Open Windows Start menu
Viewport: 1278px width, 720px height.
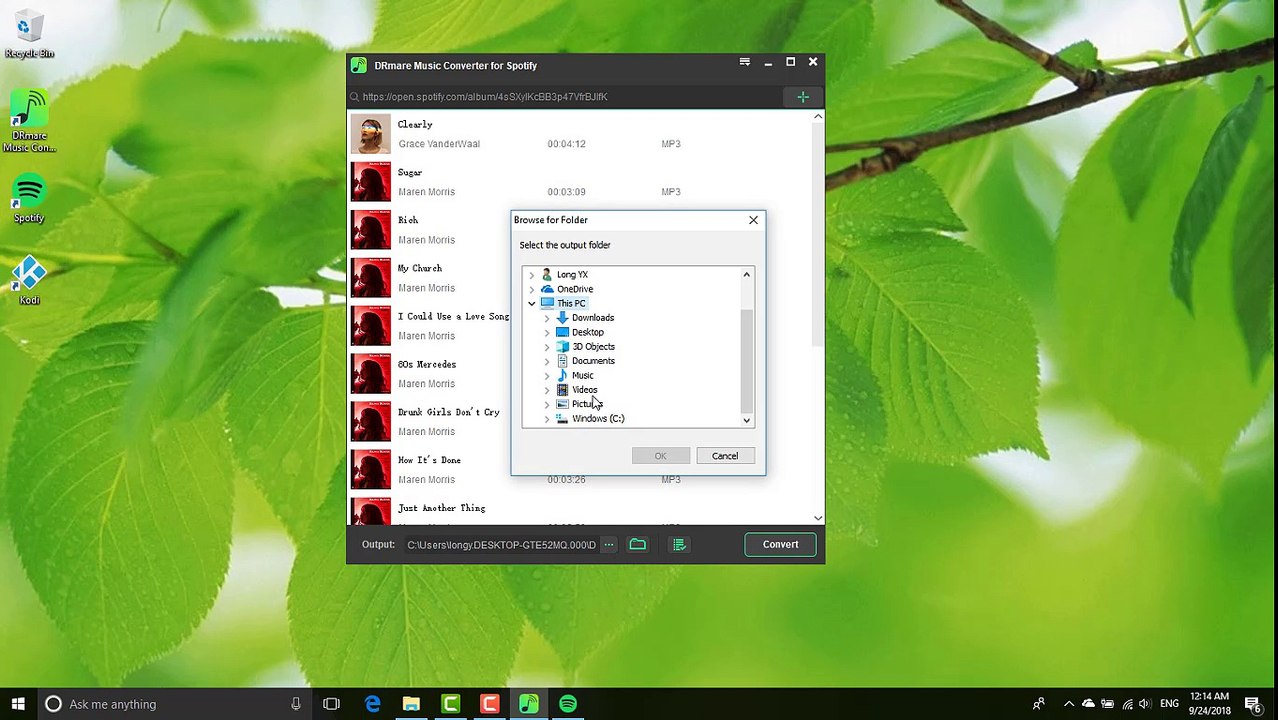click(x=18, y=704)
